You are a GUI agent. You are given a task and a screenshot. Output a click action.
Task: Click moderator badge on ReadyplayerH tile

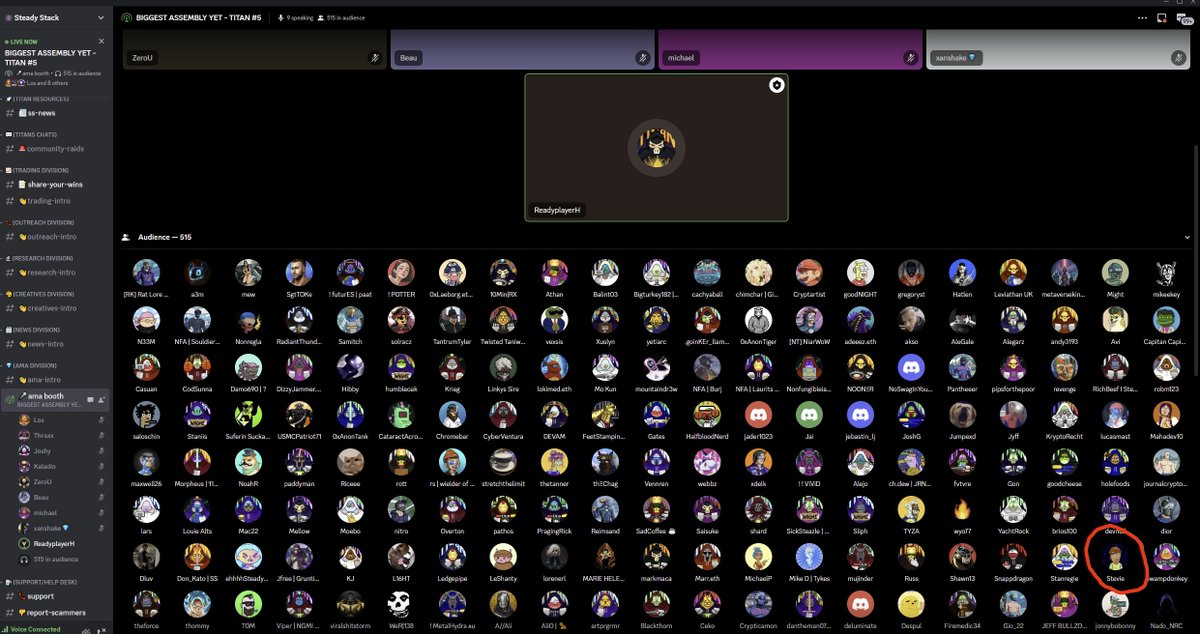pos(776,86)
